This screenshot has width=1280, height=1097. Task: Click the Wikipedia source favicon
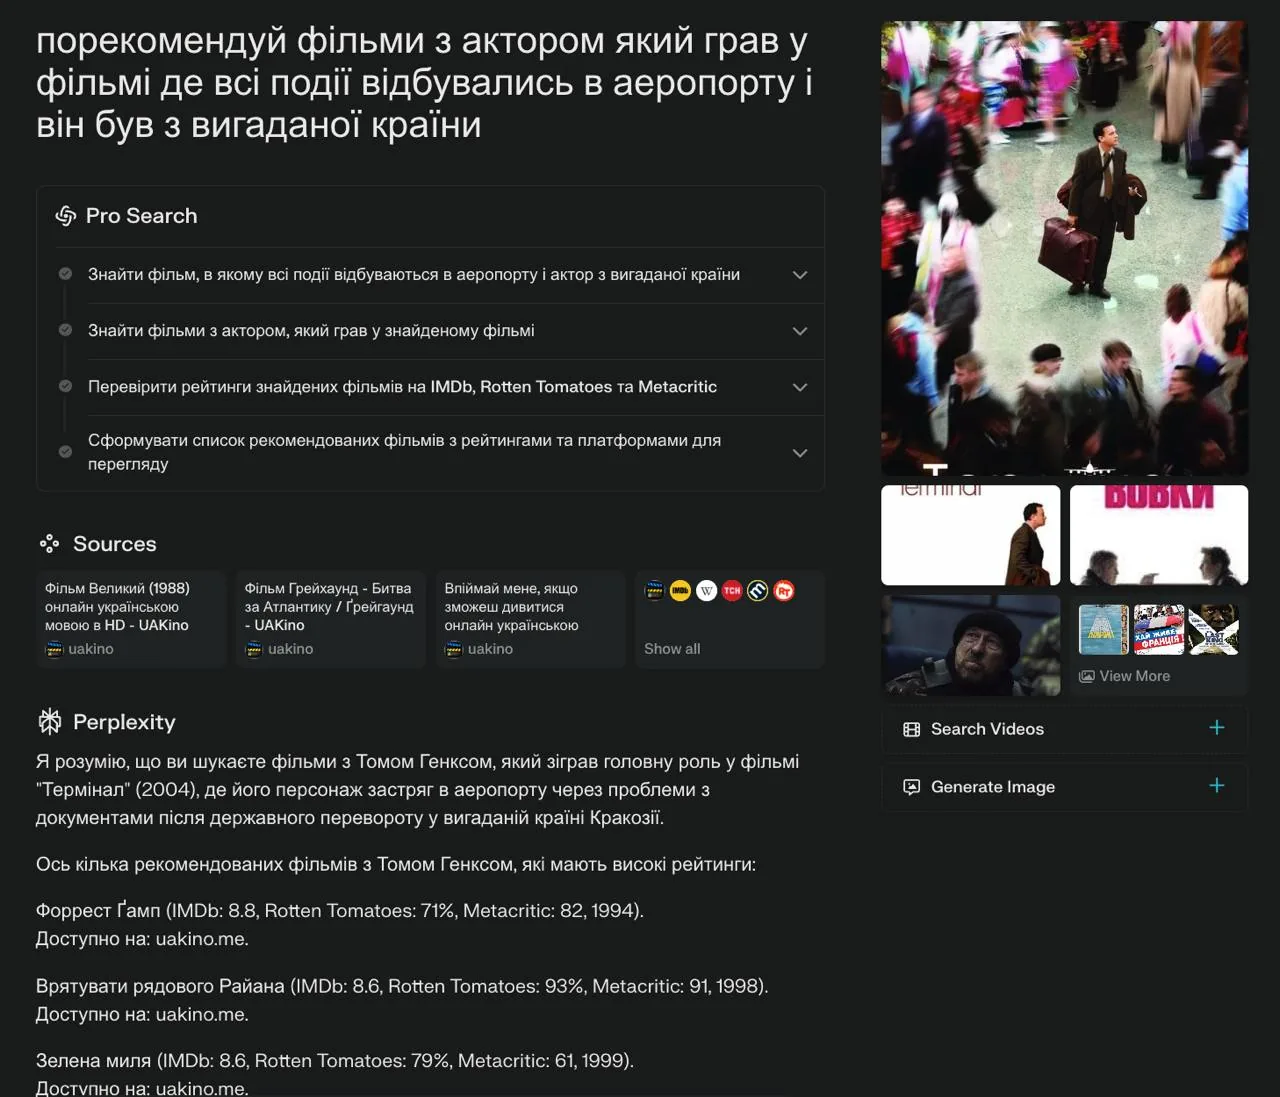click(x=707, y=591)
